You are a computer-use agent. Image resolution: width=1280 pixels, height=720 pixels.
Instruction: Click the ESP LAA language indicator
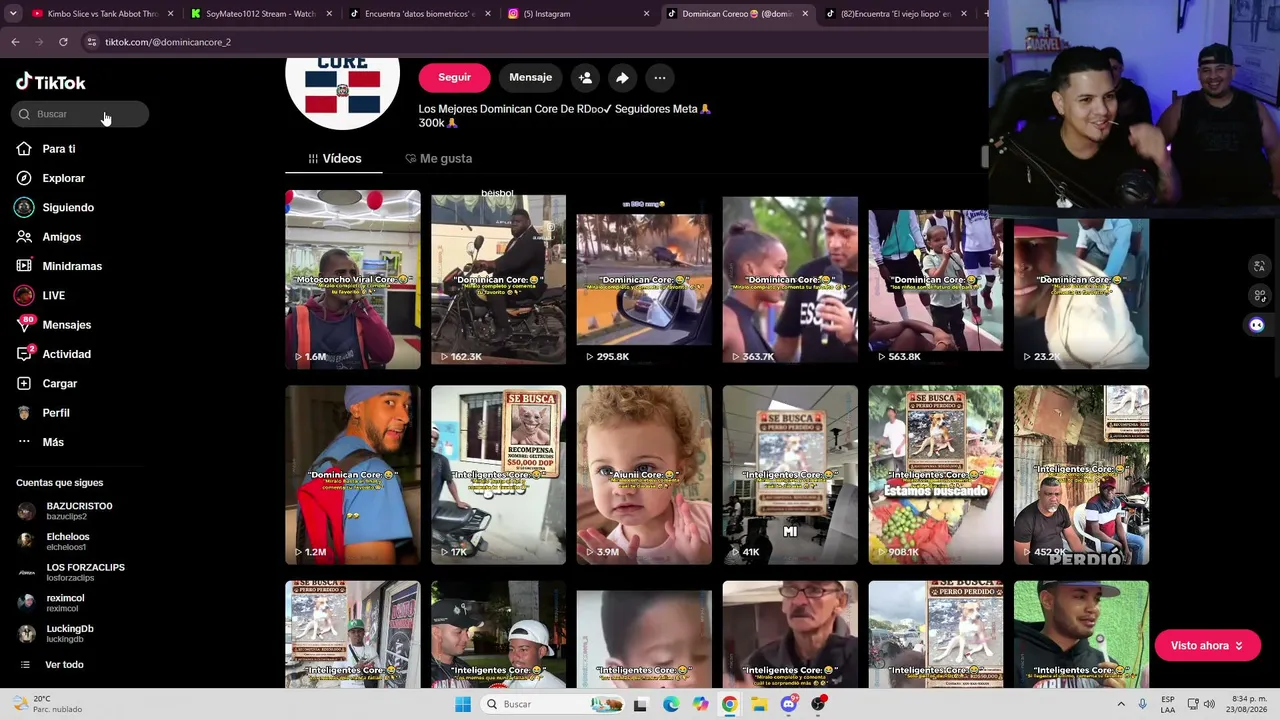tap(1168, 704)
